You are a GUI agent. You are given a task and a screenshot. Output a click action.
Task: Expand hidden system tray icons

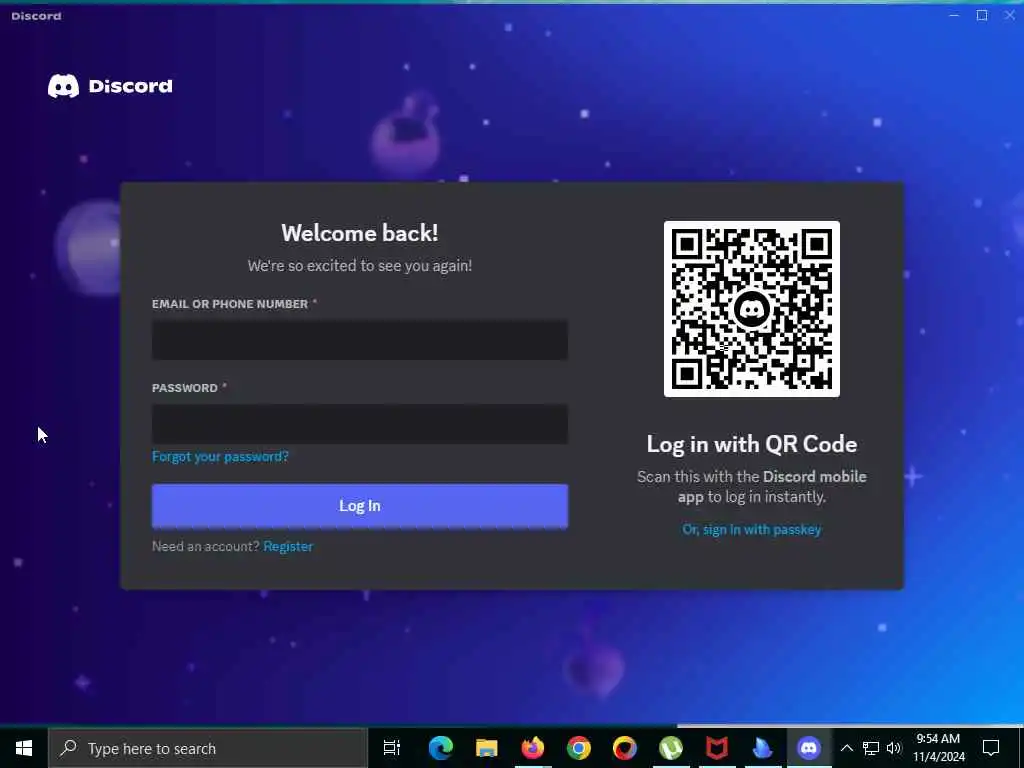[846, 748]
